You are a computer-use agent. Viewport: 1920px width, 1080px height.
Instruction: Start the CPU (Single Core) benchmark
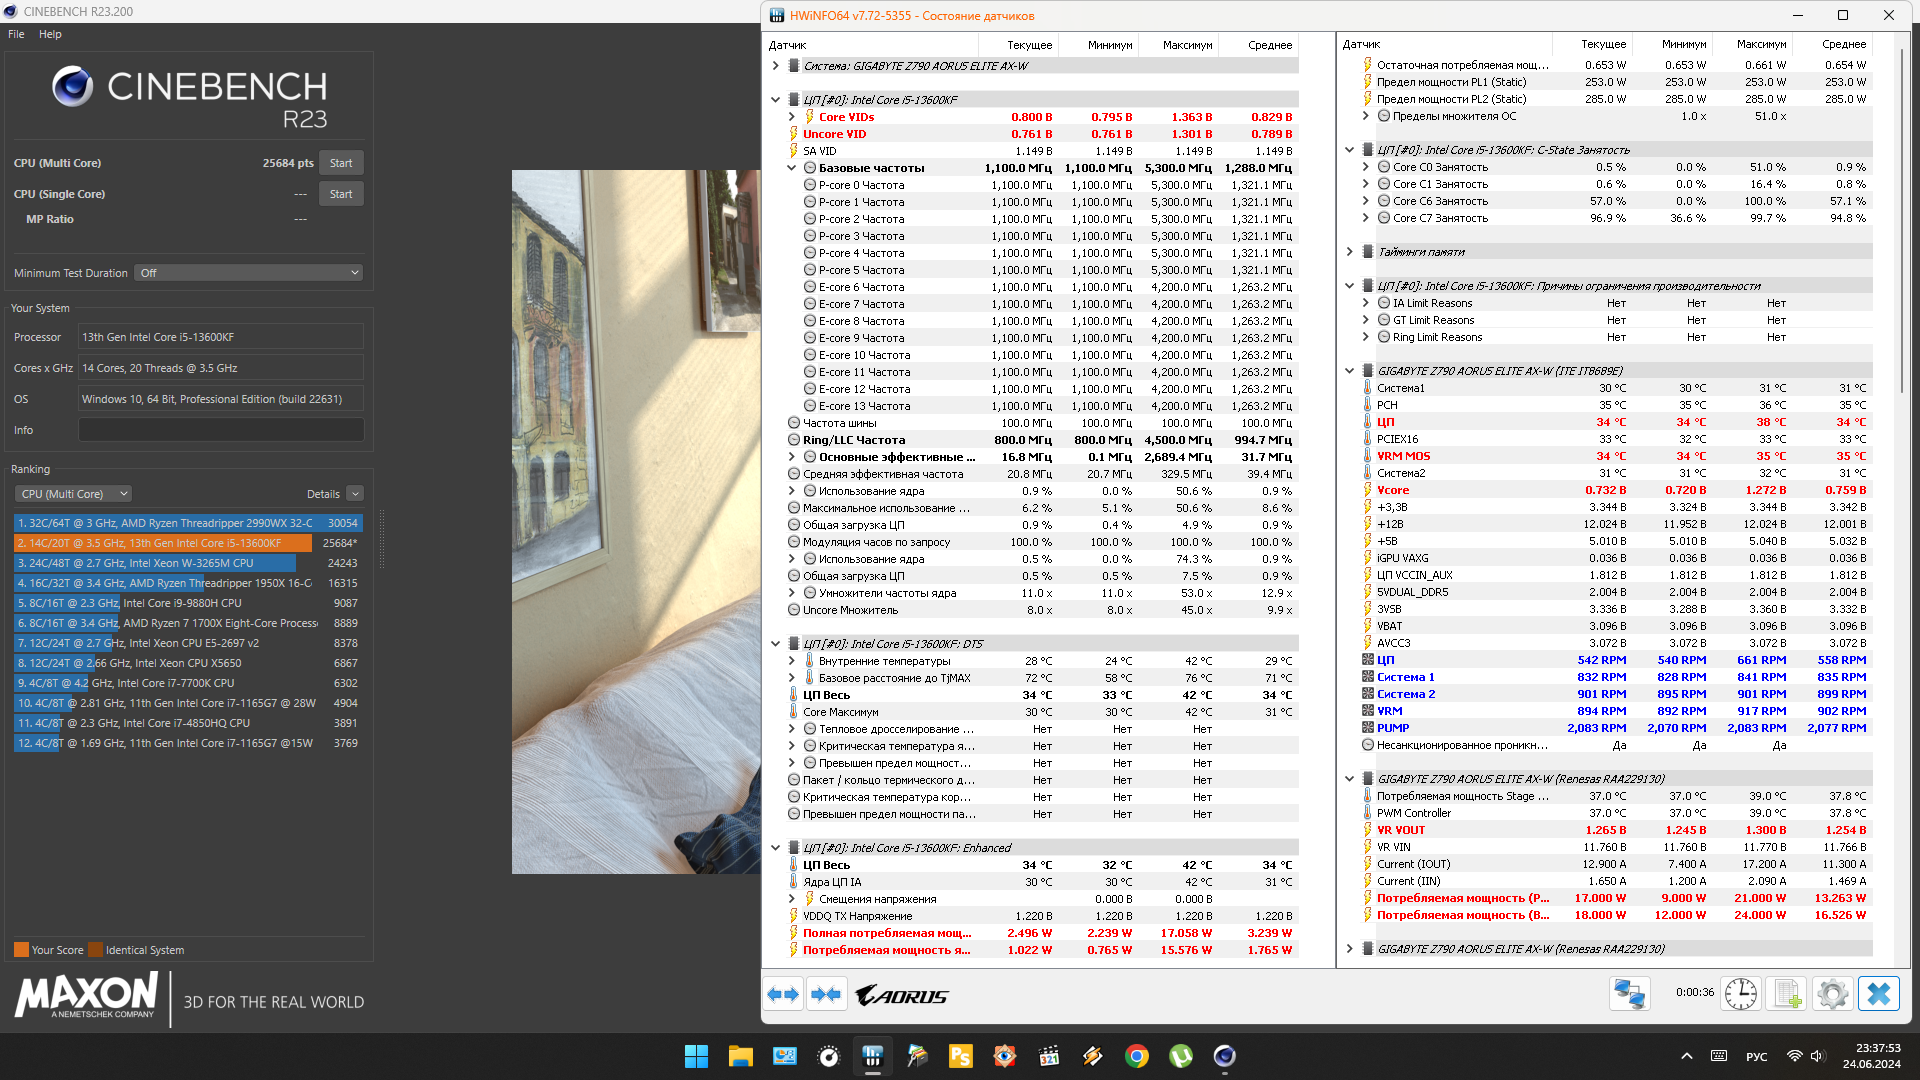click(341, 194)
